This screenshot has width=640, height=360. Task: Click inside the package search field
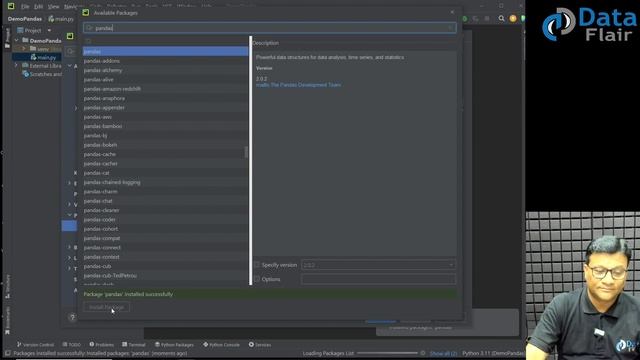click(270, 28)
